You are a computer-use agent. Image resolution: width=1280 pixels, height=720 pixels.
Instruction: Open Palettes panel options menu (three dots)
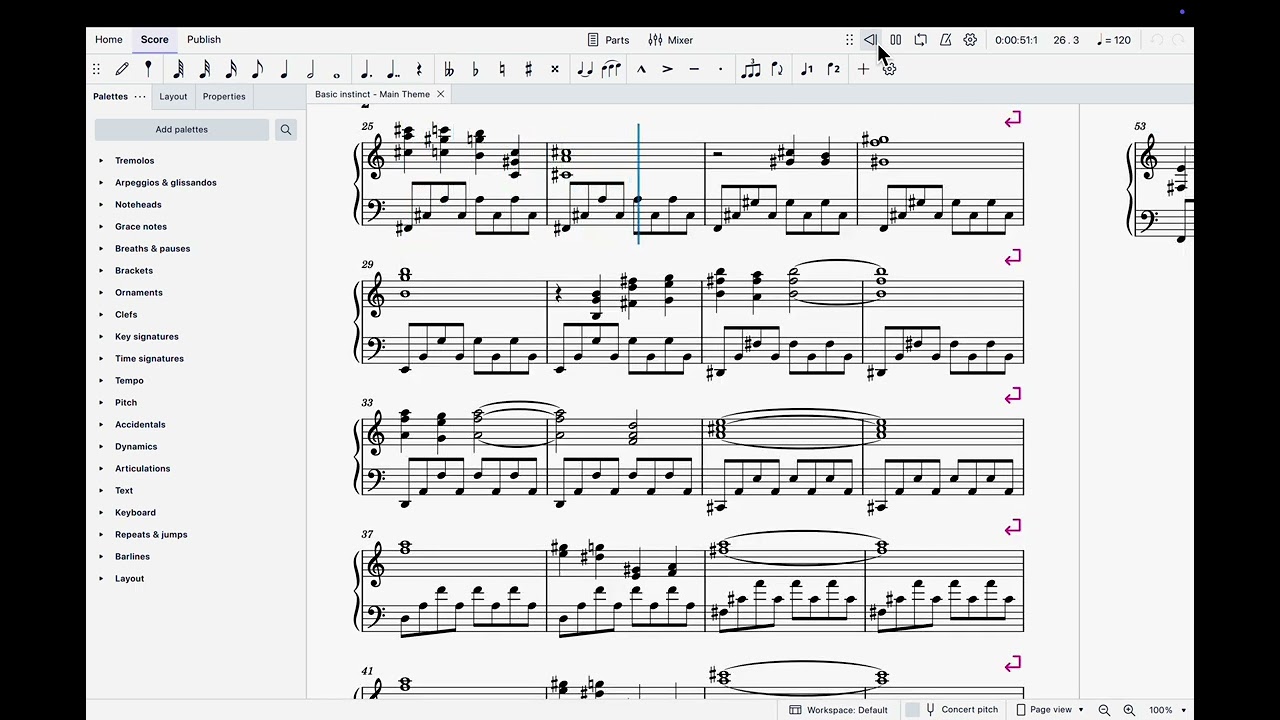point(140,96)
